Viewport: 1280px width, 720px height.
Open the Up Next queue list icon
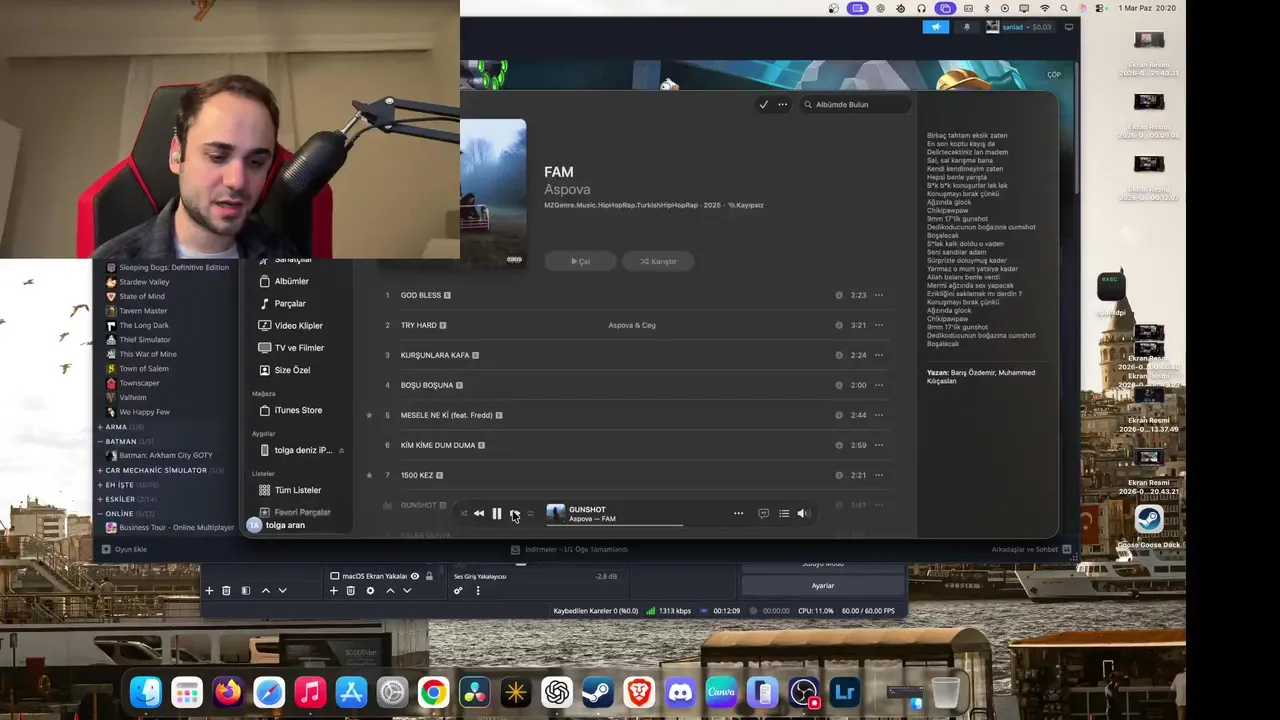[784, 514]
